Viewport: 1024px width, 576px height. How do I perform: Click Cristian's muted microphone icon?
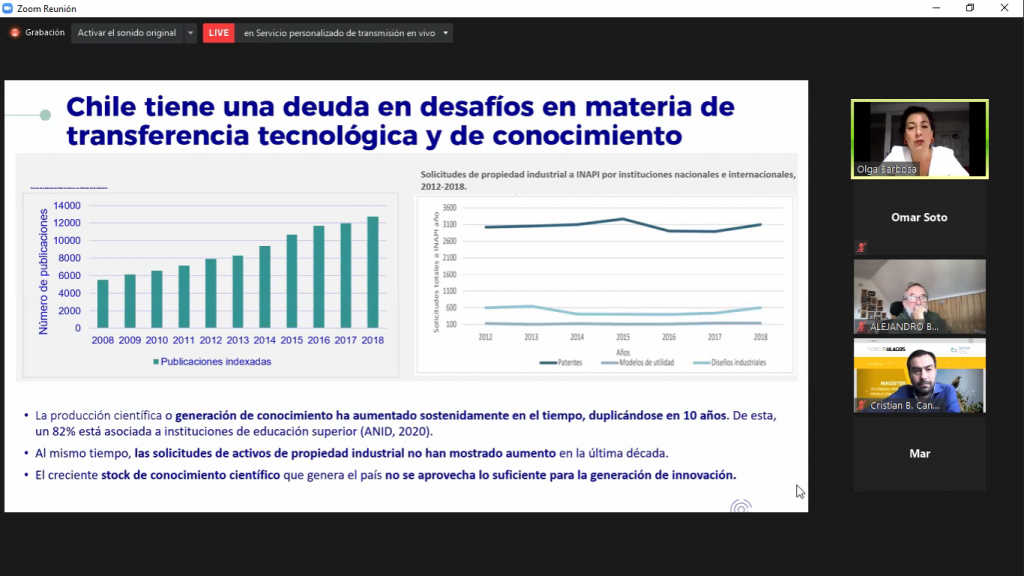coord(861,405)
